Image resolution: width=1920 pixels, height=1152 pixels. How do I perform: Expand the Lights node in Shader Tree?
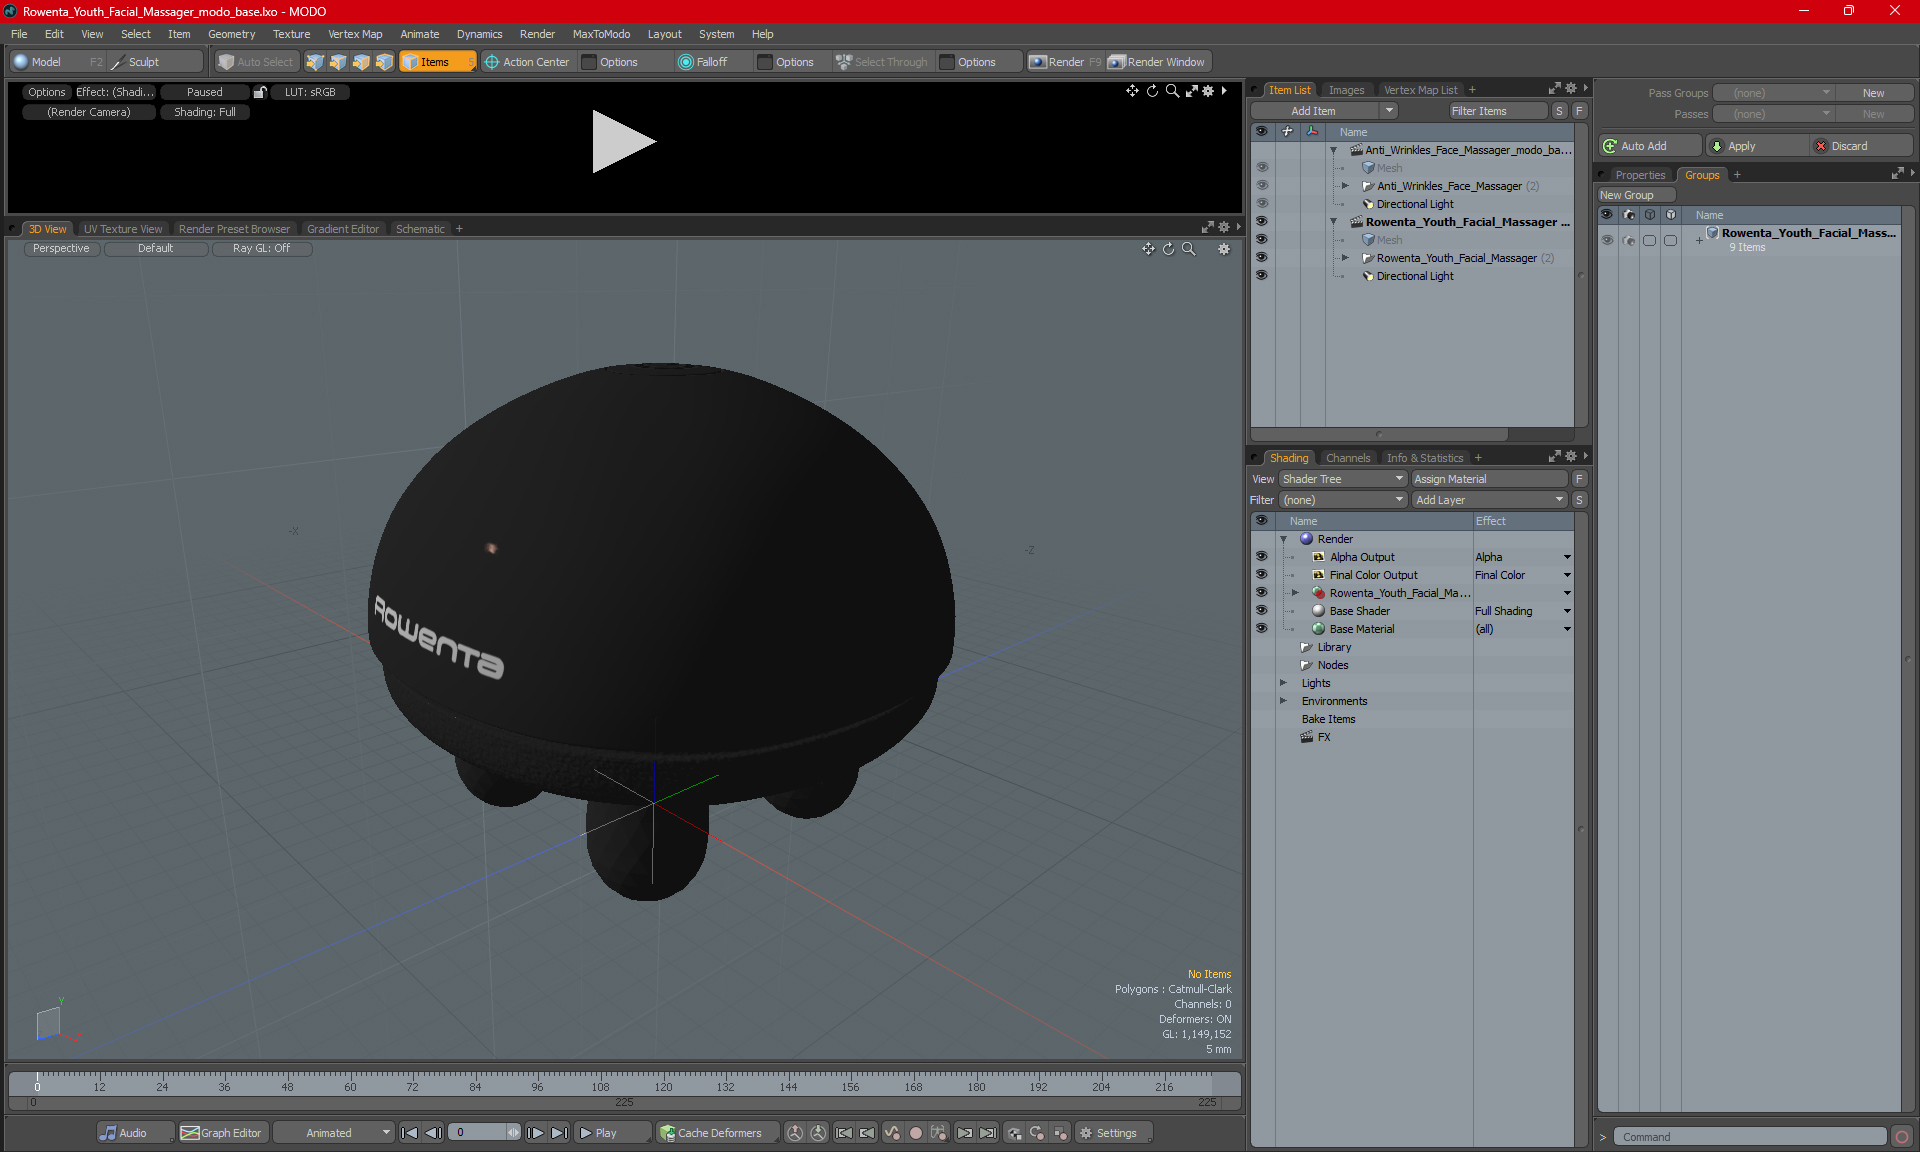point(1283,683)
